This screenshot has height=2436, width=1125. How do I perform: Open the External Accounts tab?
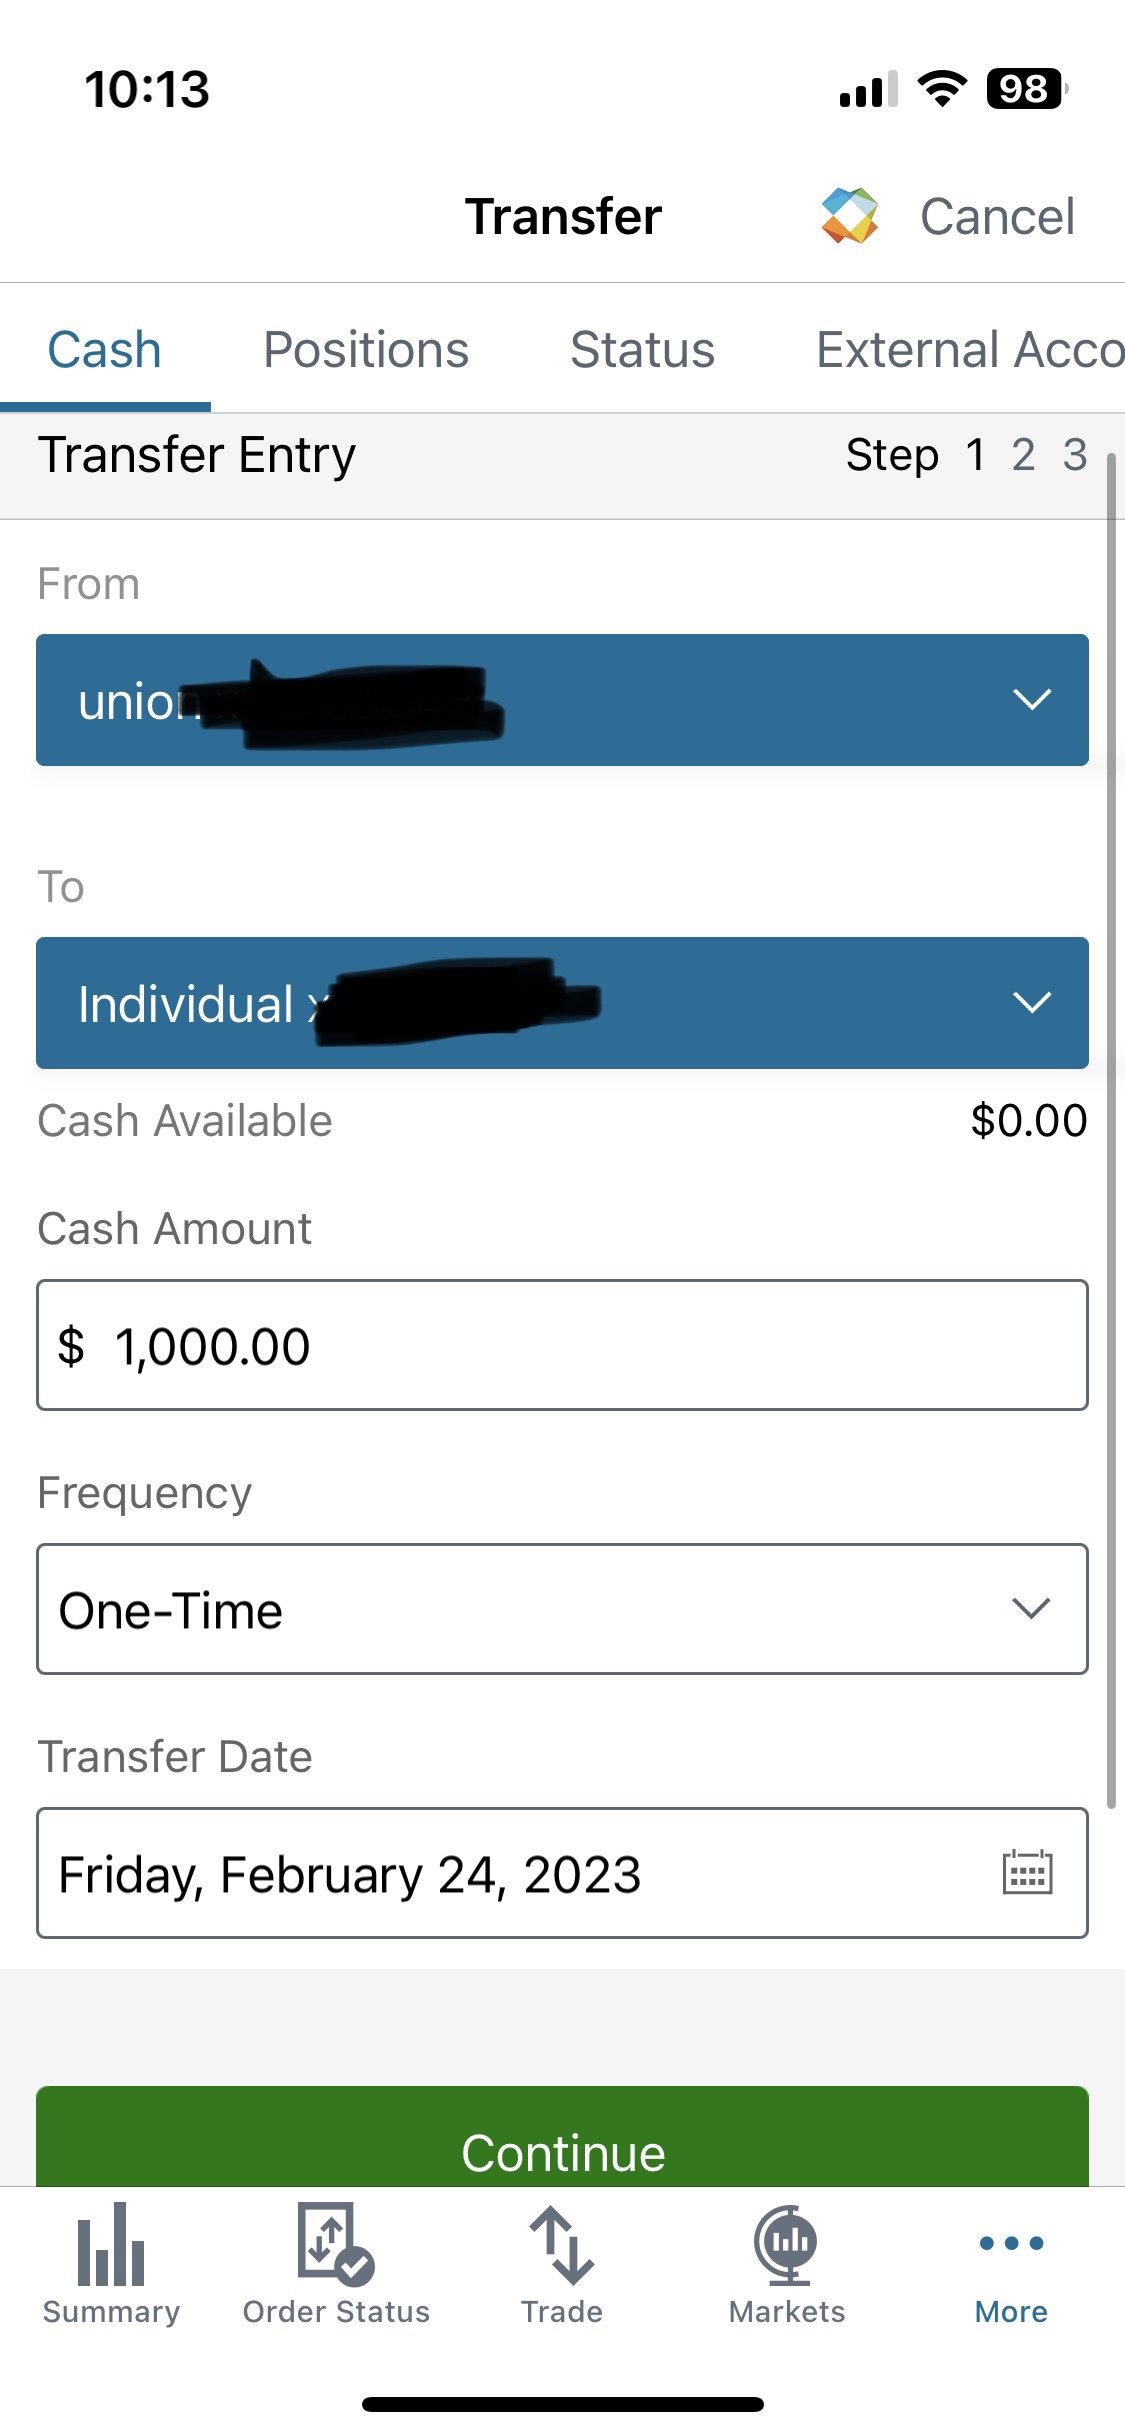968,350
